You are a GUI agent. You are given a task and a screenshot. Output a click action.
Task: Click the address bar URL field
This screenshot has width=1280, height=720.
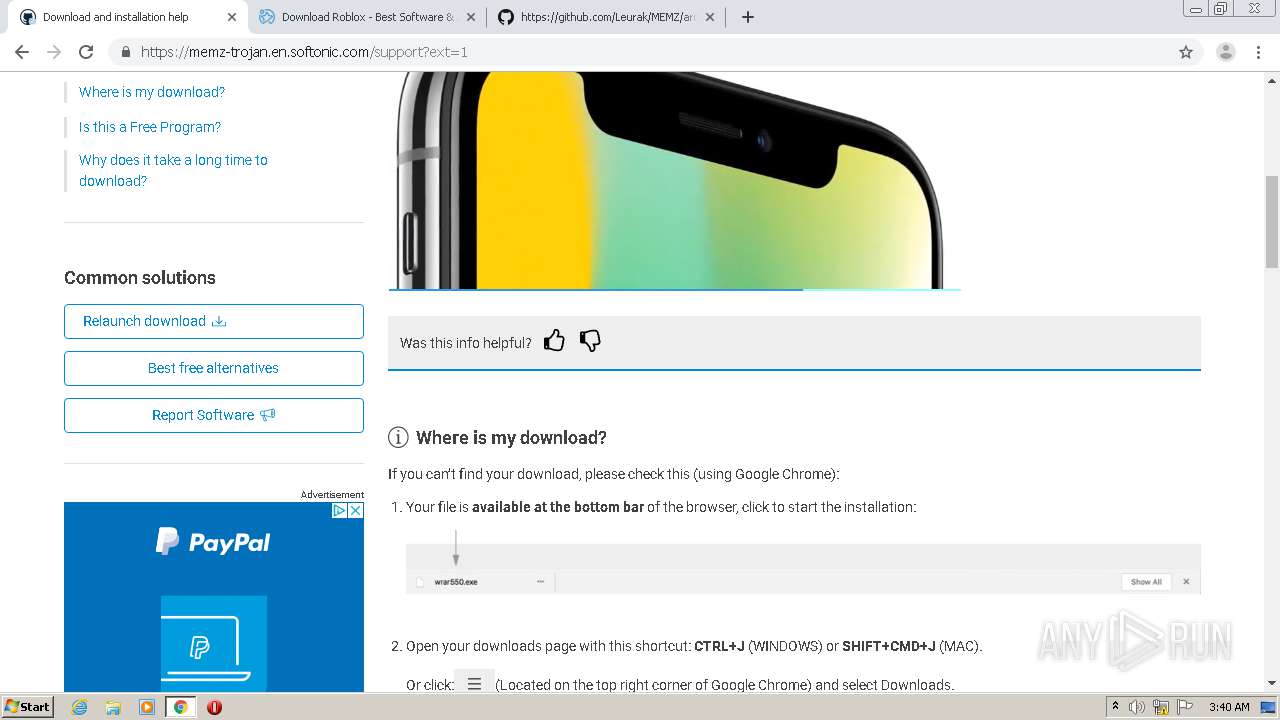click(x=640, y=52)
